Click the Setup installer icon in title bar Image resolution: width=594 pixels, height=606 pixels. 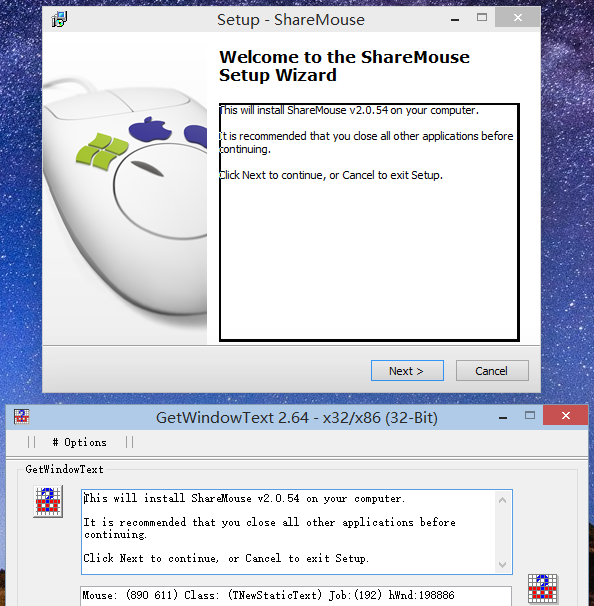tap(60, 19)
